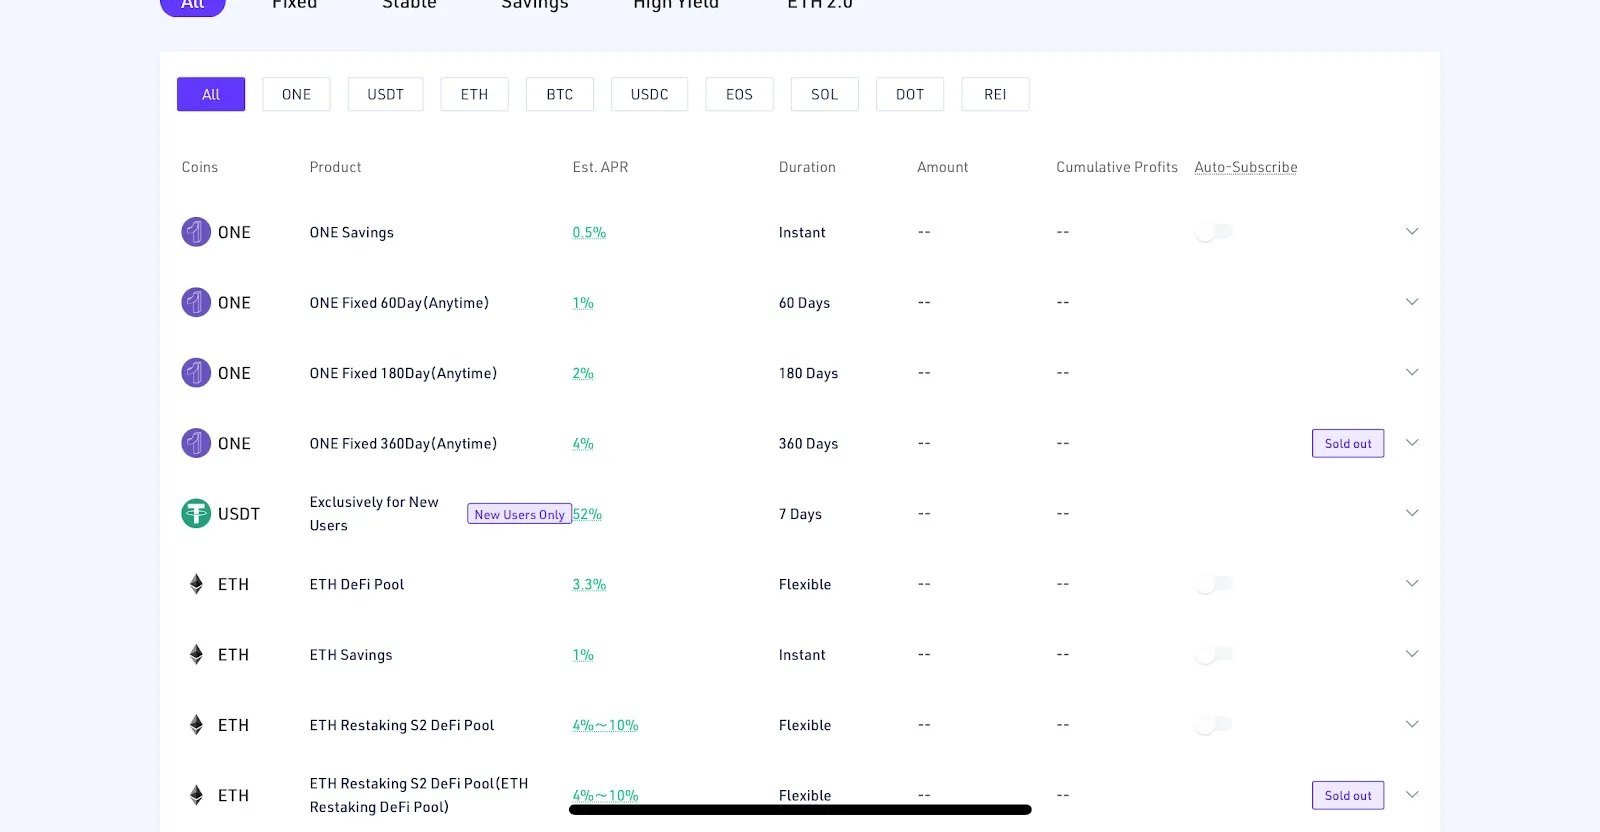Click the USDT Tether coin icon
This screenshot has width=1600, height=832.
click(196, 514)
